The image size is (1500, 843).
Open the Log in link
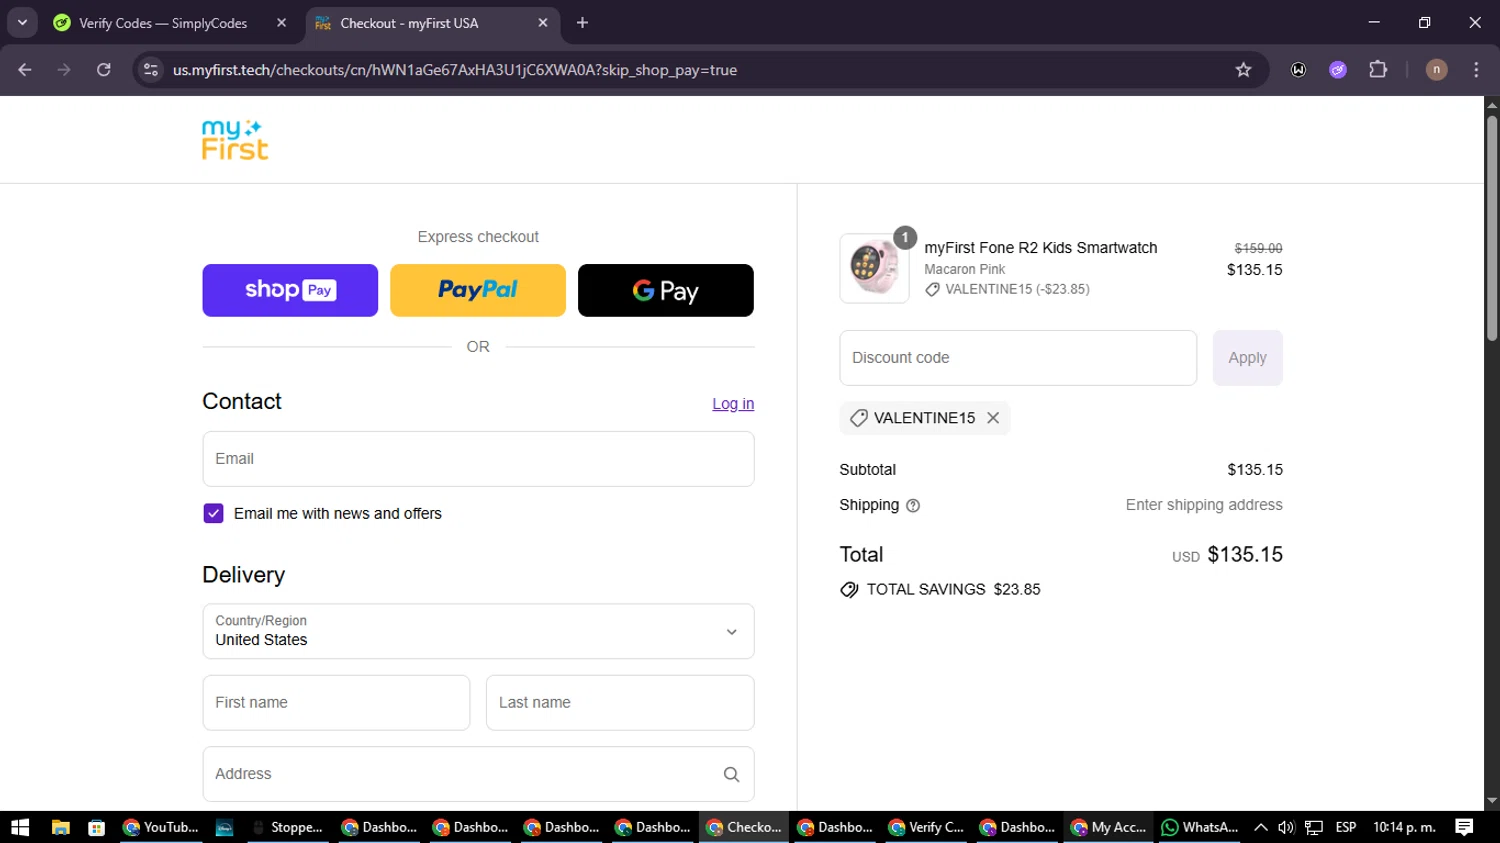[733, 404]
